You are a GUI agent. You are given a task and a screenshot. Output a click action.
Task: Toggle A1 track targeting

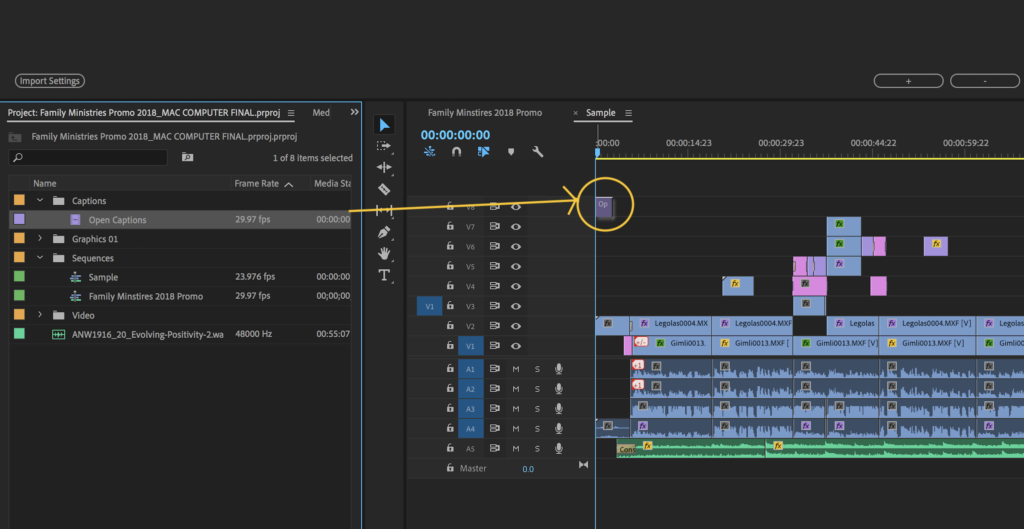point(471,369)
